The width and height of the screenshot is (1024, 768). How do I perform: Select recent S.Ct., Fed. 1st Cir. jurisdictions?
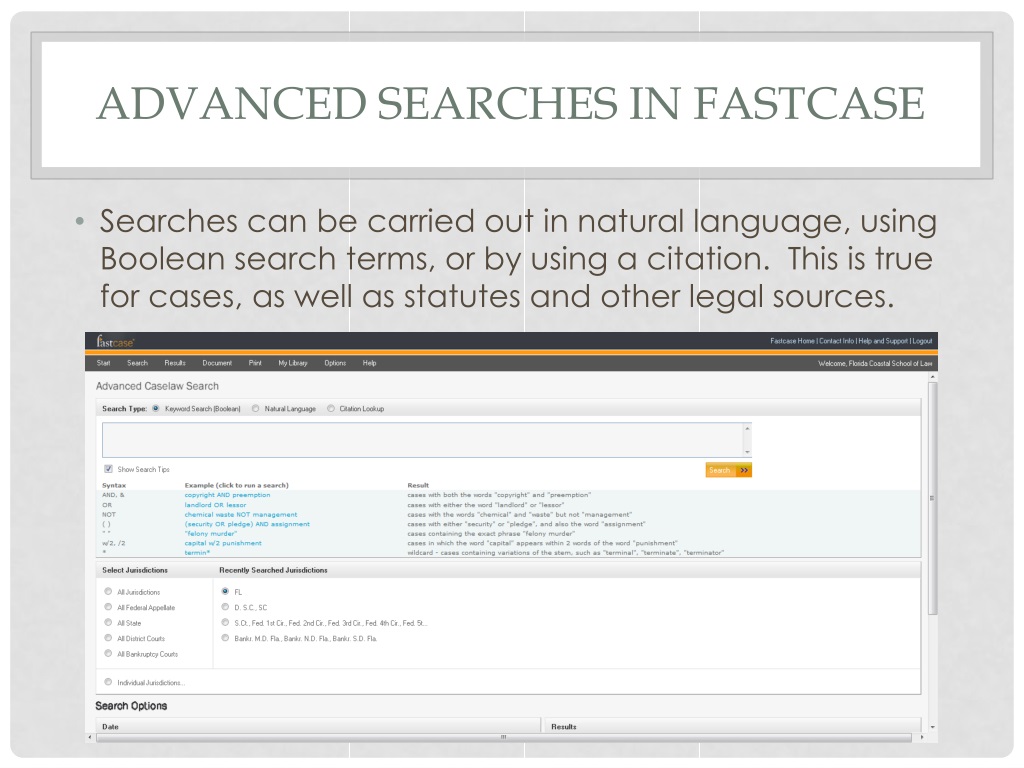click(x=225, y=623)
